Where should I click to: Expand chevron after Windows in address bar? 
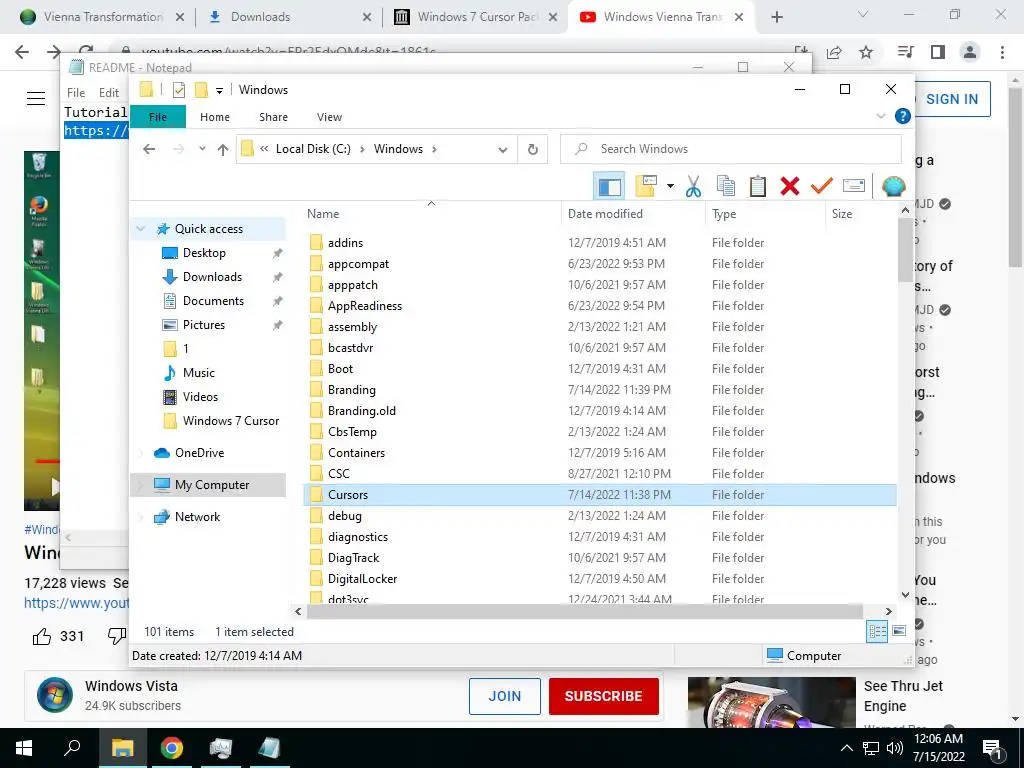(434, 149)
